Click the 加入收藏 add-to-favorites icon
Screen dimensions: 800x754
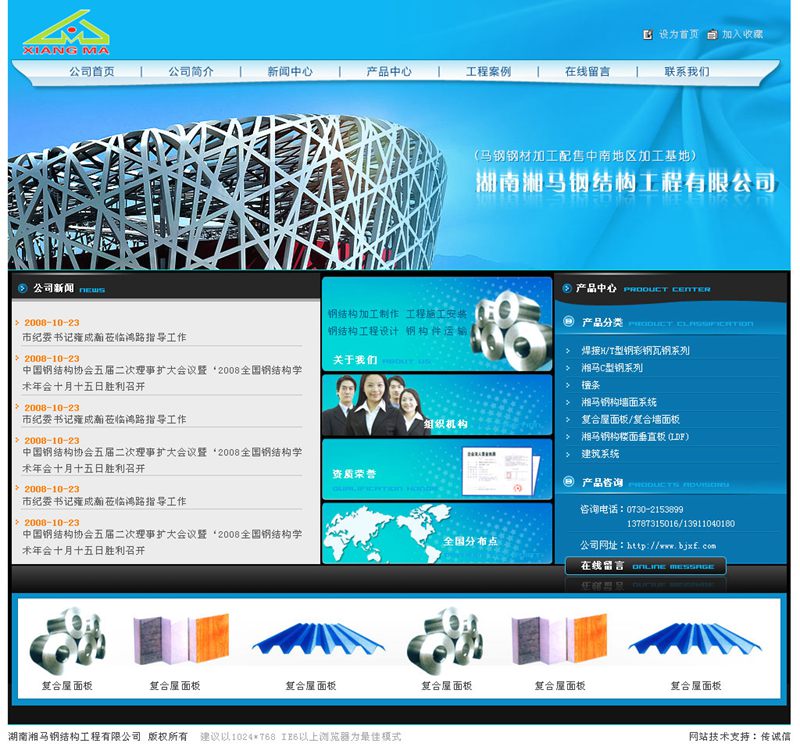click(711, 34)
